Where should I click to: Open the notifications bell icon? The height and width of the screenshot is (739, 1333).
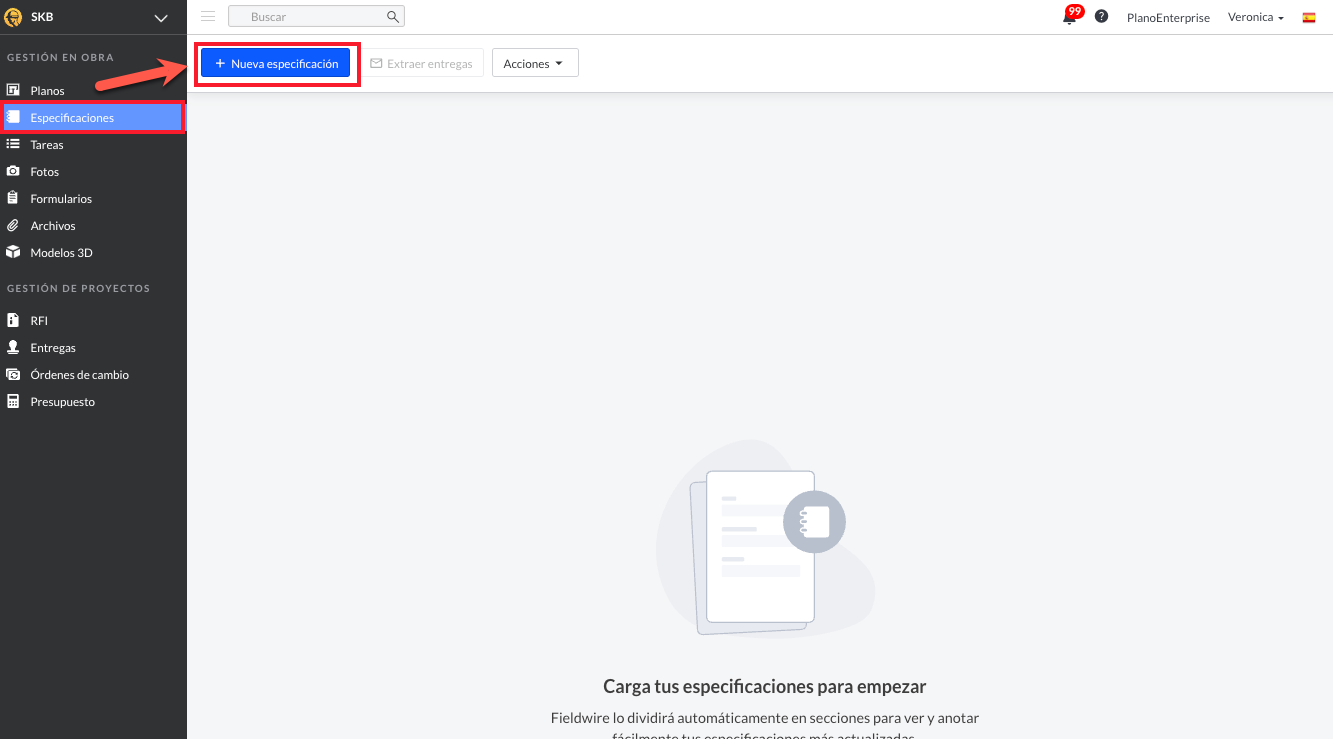click(1069, 17)
